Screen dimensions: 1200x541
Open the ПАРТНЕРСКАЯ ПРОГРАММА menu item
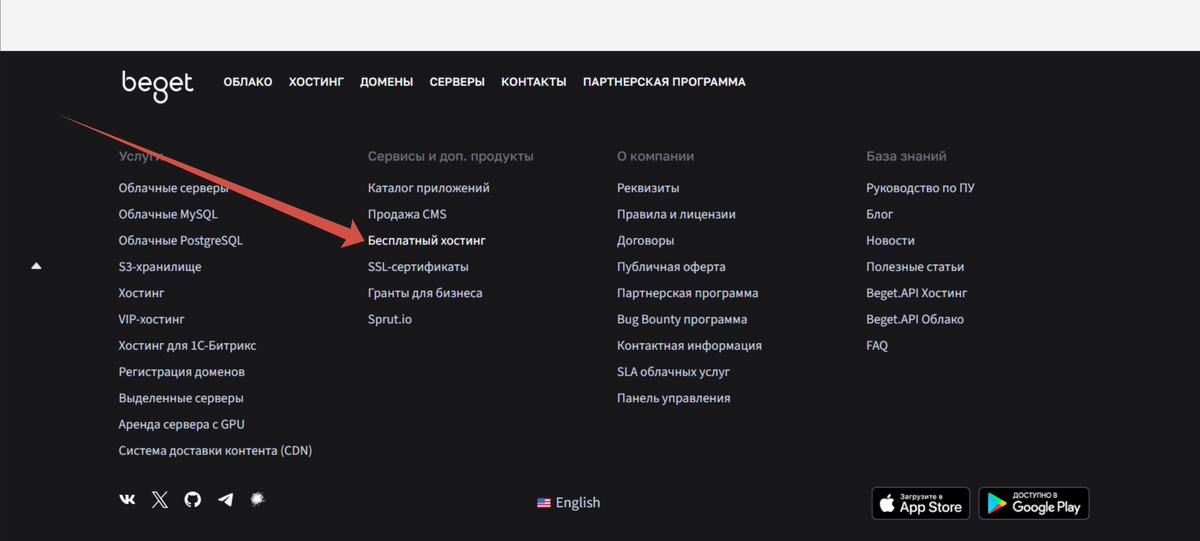[664, 82]
